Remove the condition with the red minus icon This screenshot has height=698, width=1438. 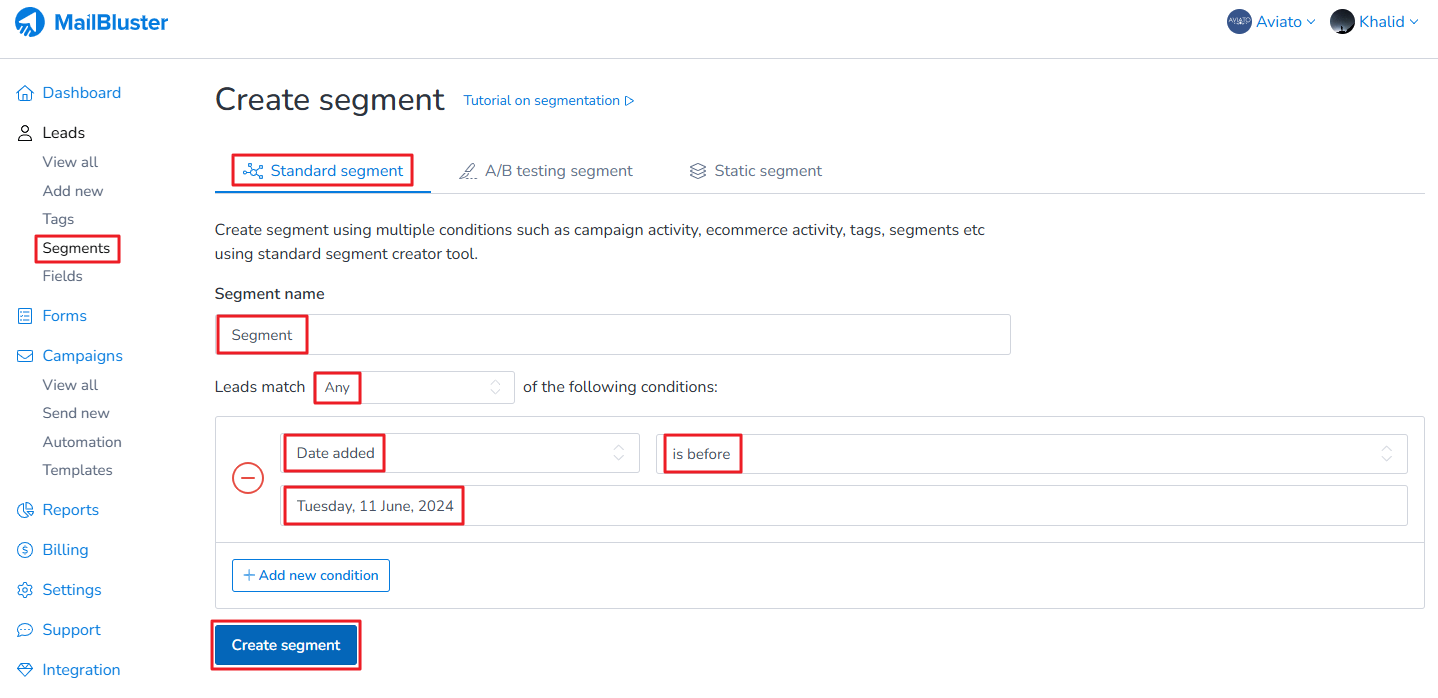pos(248,479)
